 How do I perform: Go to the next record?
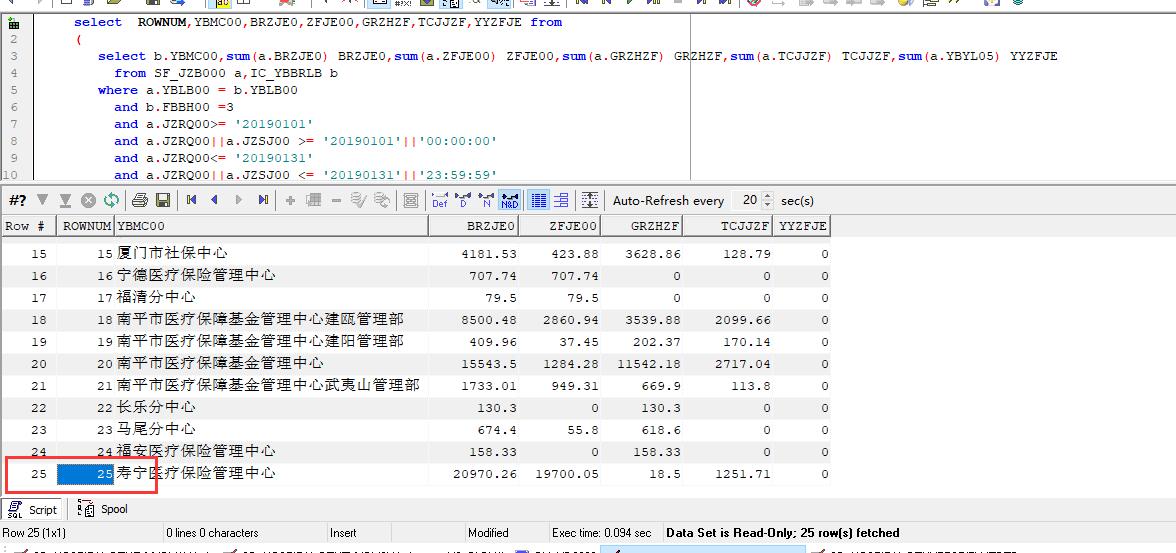[238, 200]
